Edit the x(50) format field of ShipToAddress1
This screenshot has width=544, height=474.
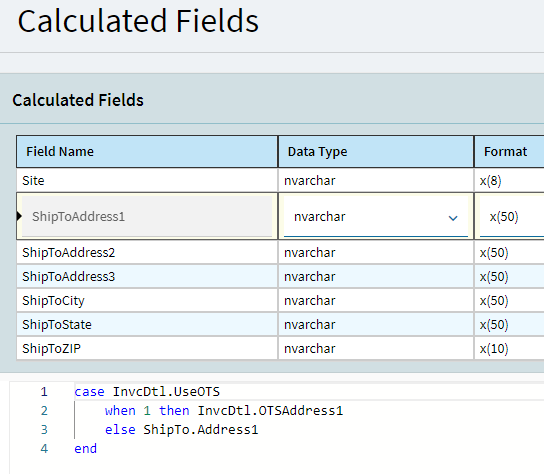point(512,217)
